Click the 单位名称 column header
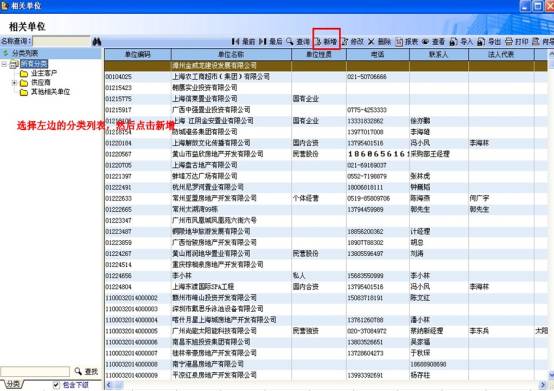The image size is (554, 391). (x=231, y=54)
